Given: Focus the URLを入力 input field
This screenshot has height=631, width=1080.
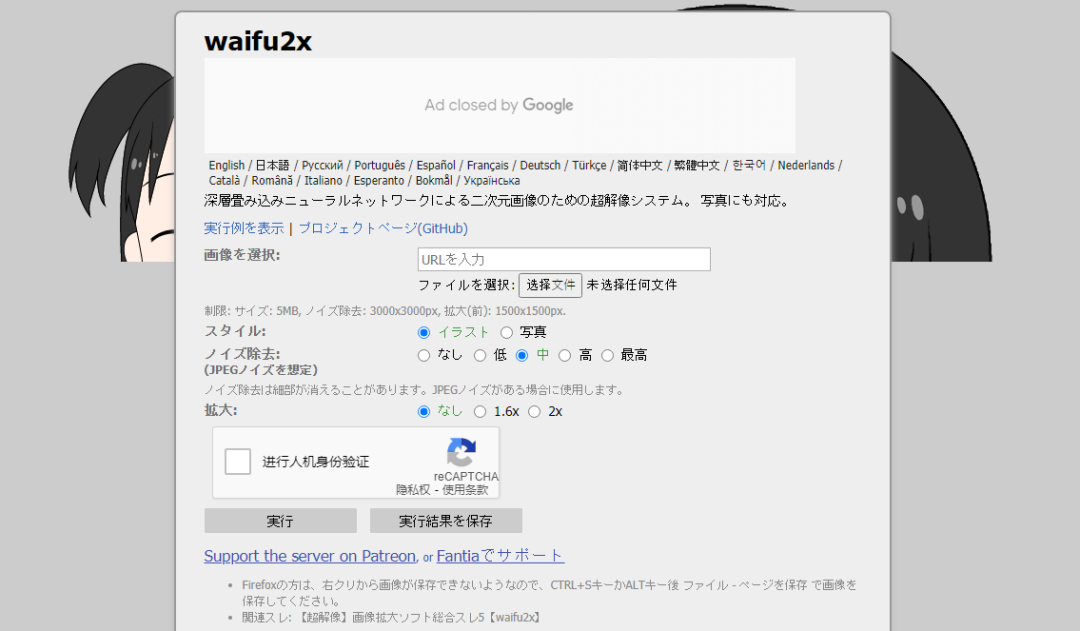Looking at the screenshot, I should click(564, 259).
